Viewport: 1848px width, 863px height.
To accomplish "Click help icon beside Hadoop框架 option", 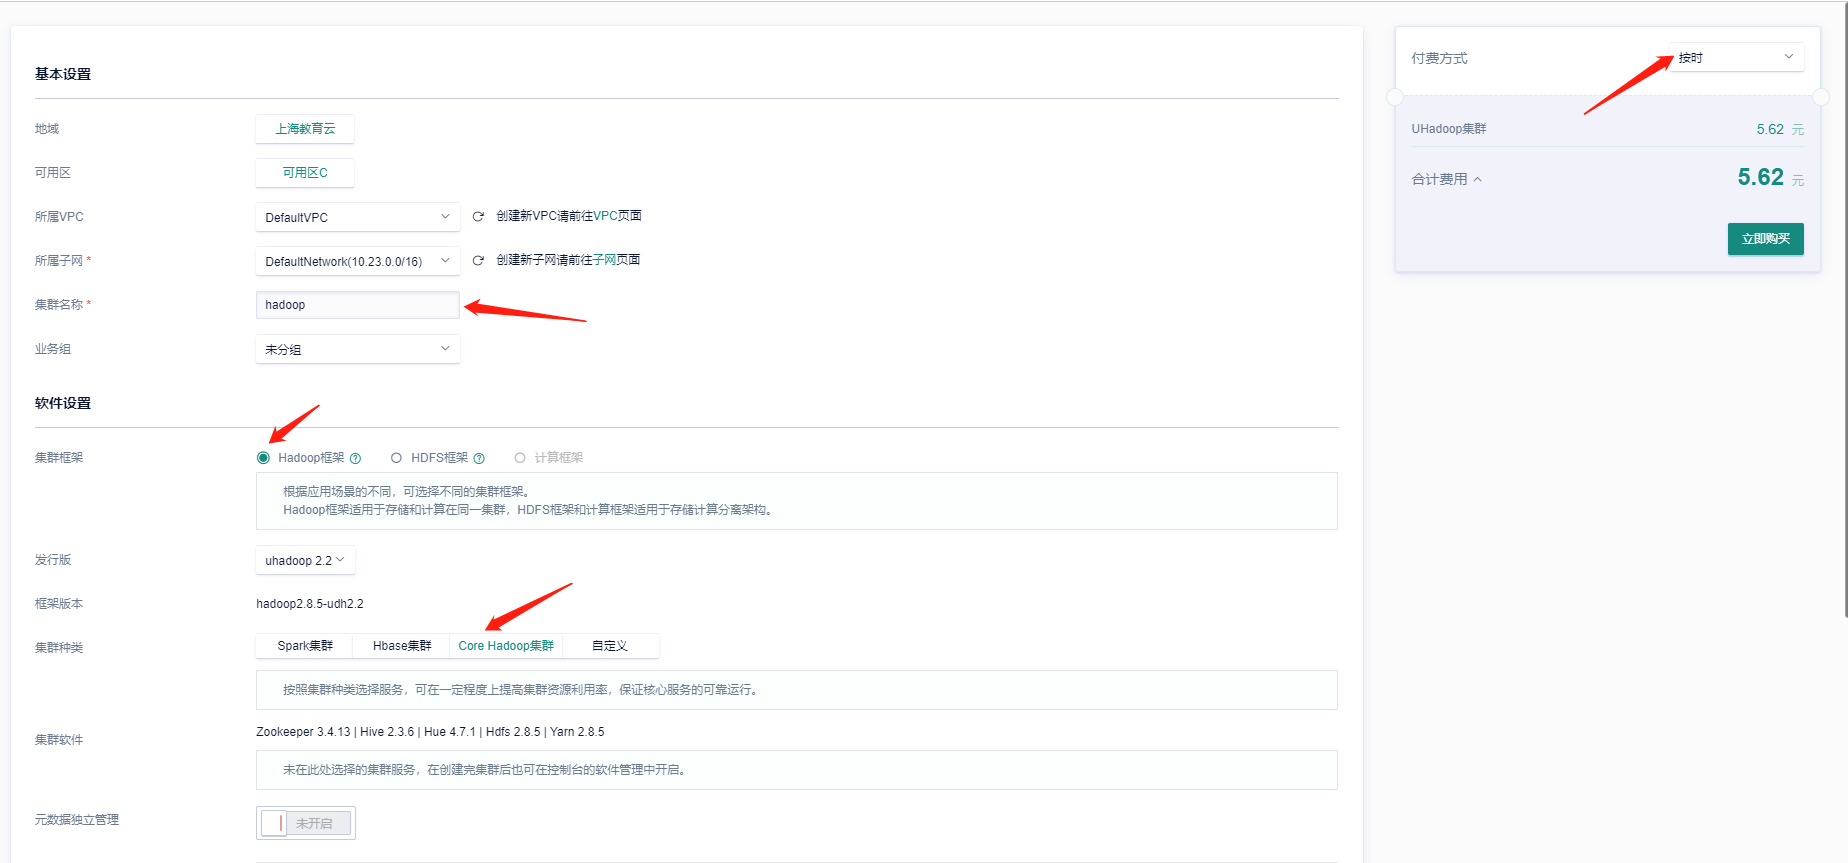I will 355,458.
